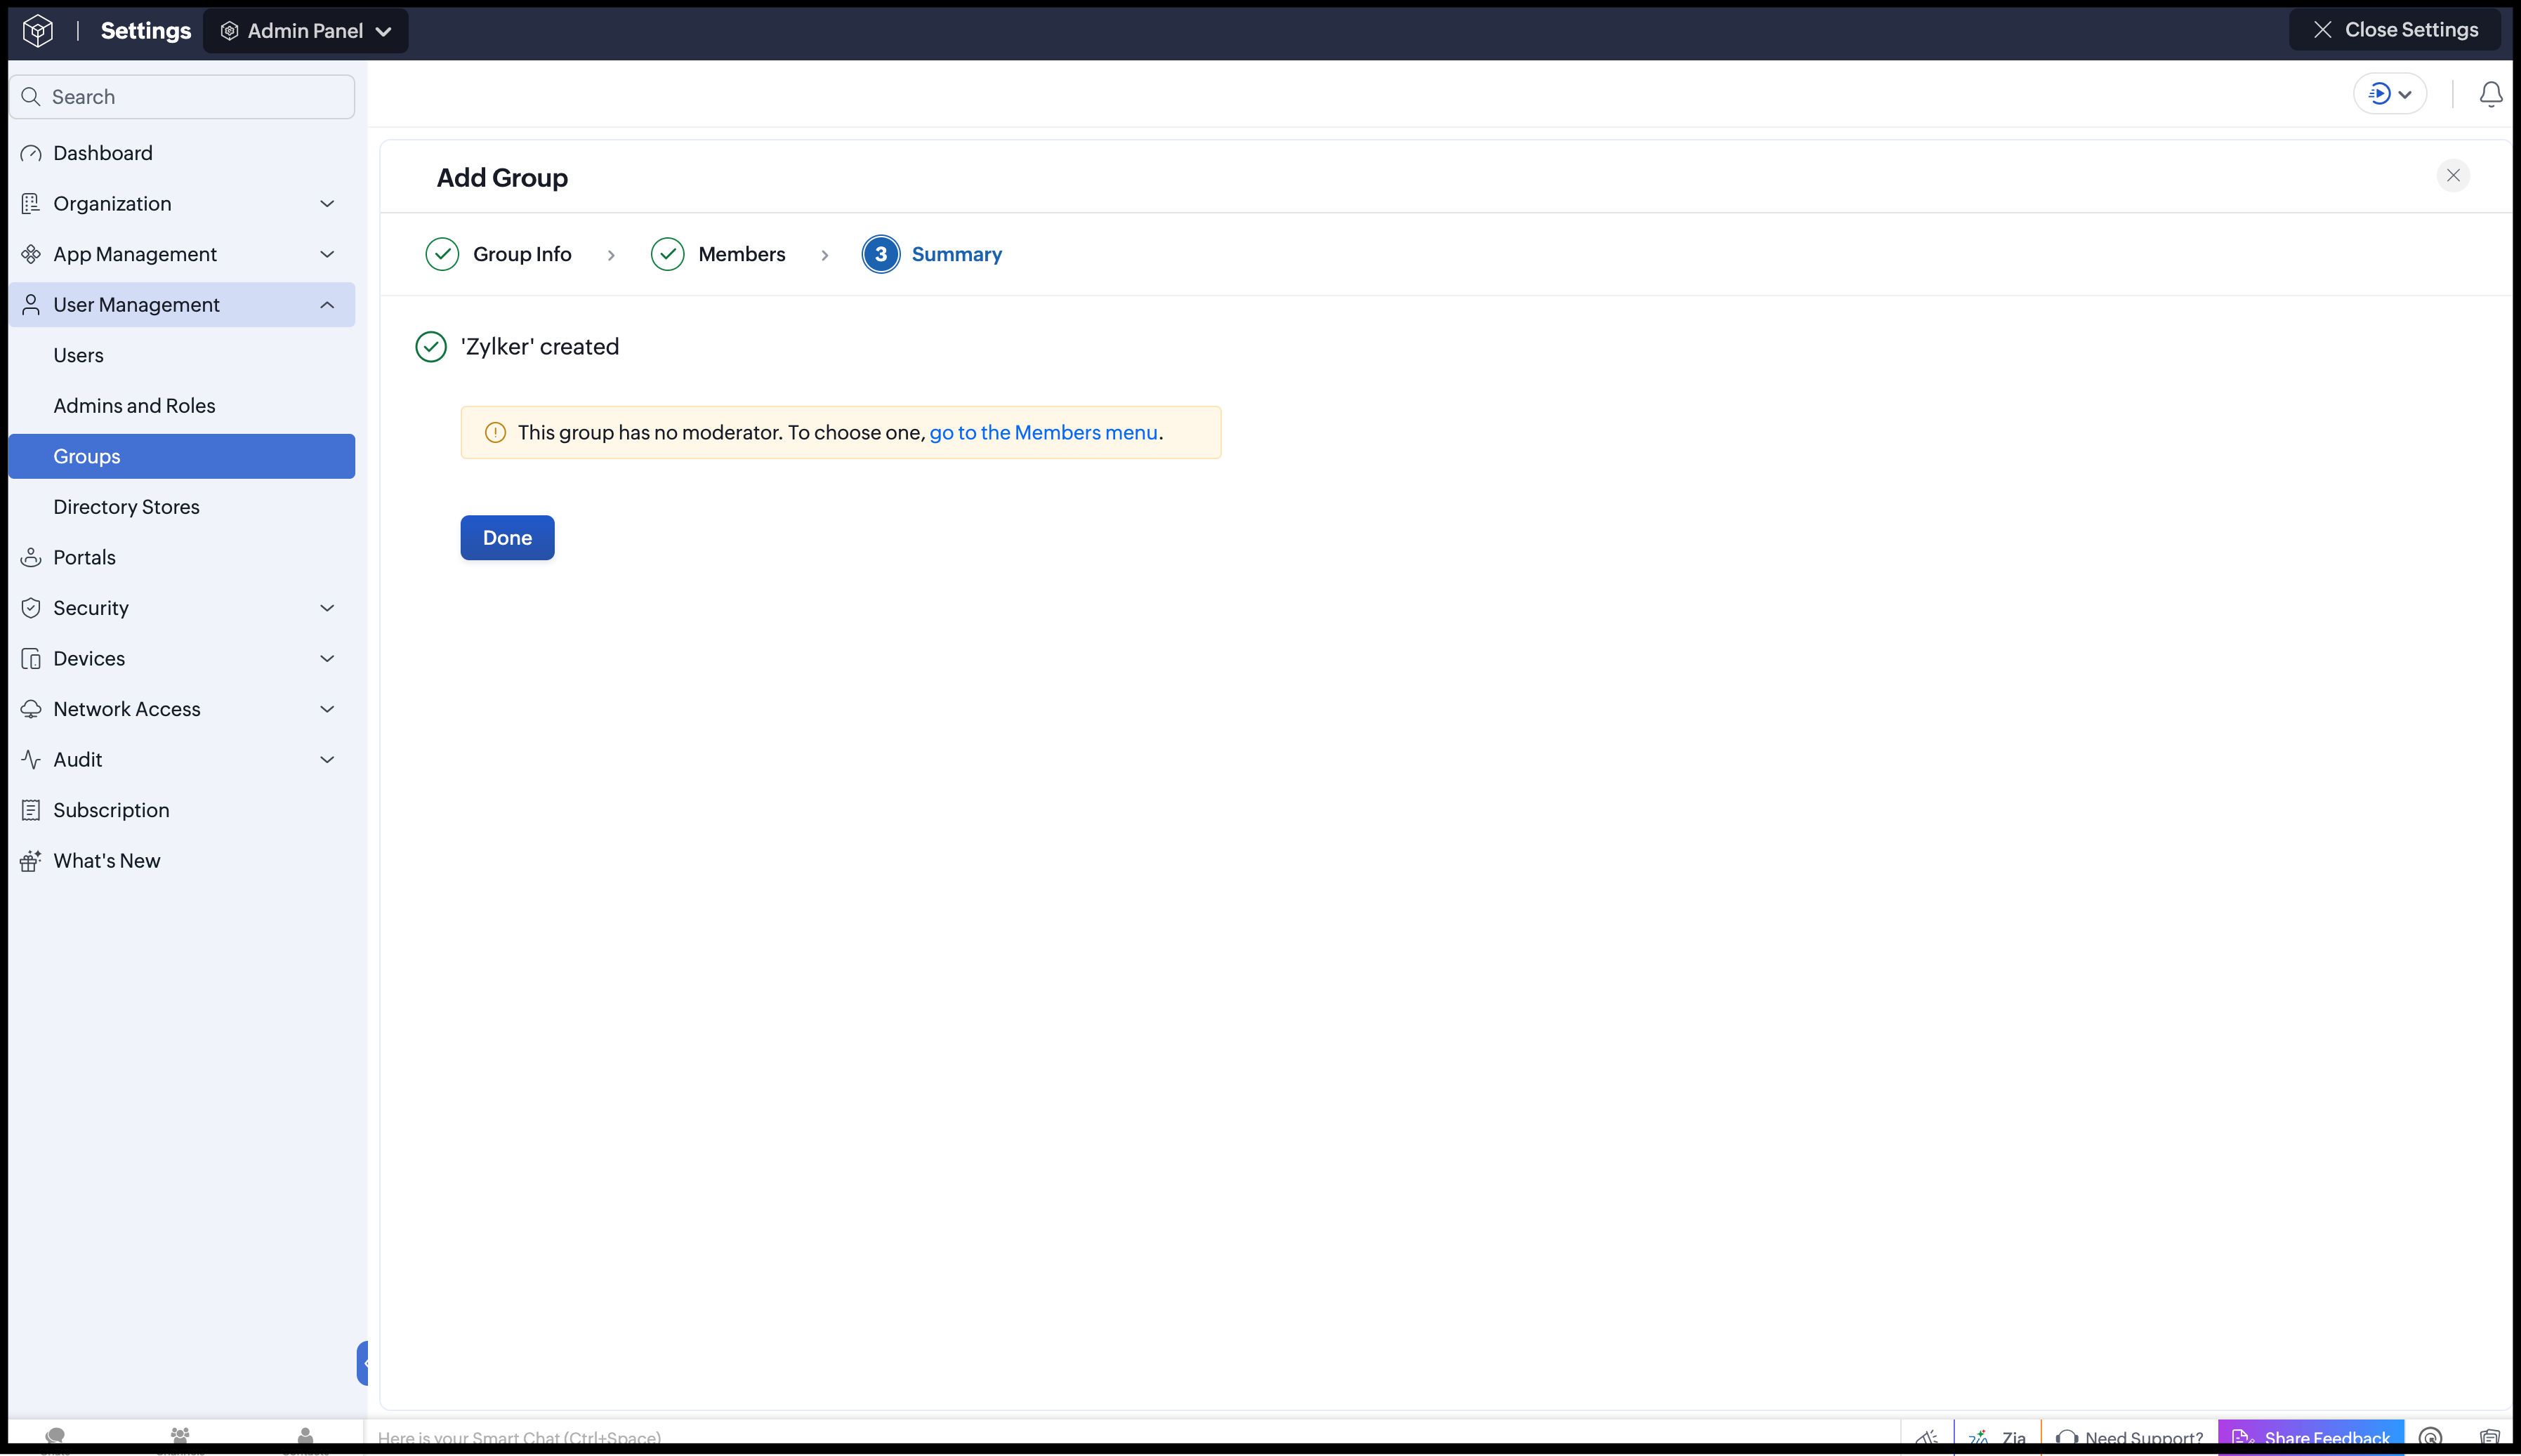Screen dimensions: 2521x1456
Task: Close the Add Group panel with the X
Action: [x=2453, y=175]
